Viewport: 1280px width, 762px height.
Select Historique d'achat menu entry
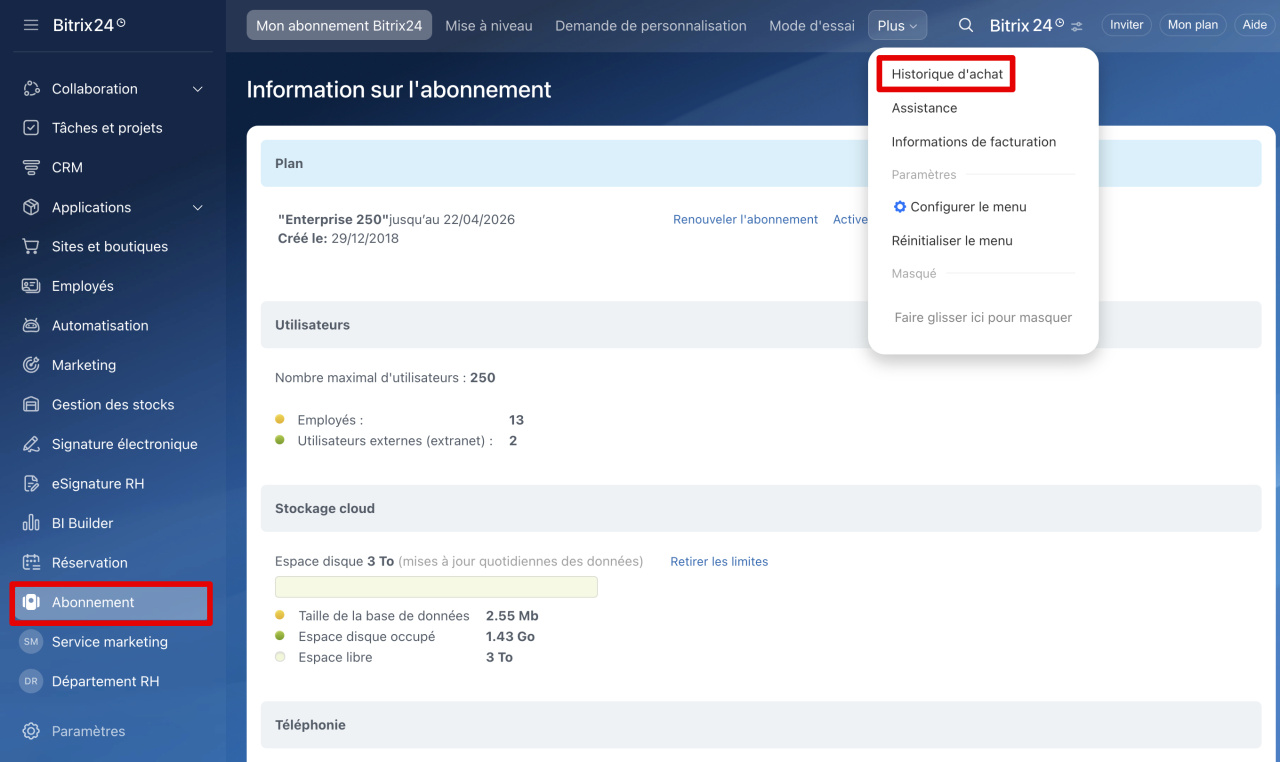(x=946, y=74)
